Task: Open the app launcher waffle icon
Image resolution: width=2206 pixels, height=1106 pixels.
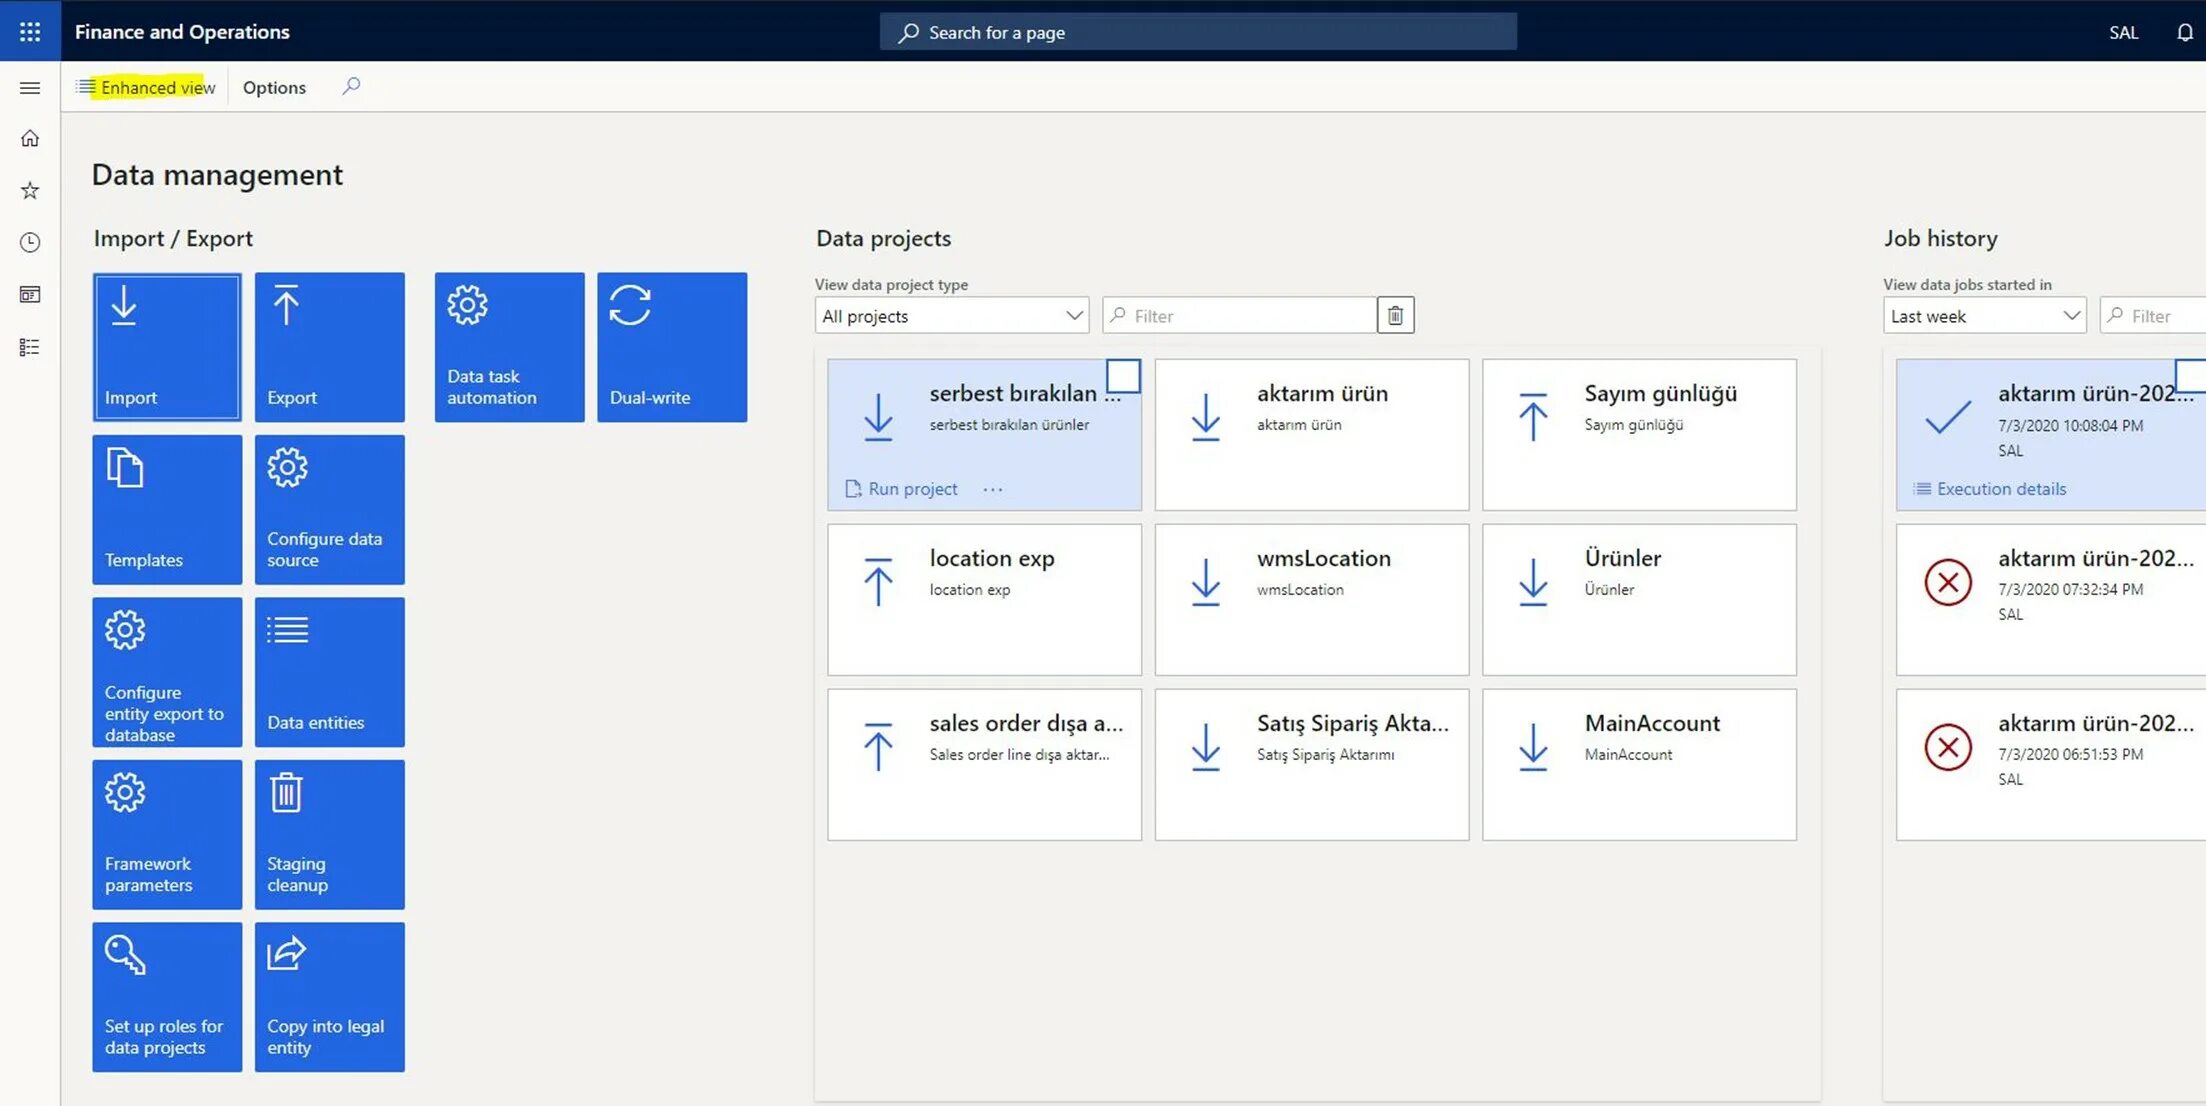Action: [30, 31]
